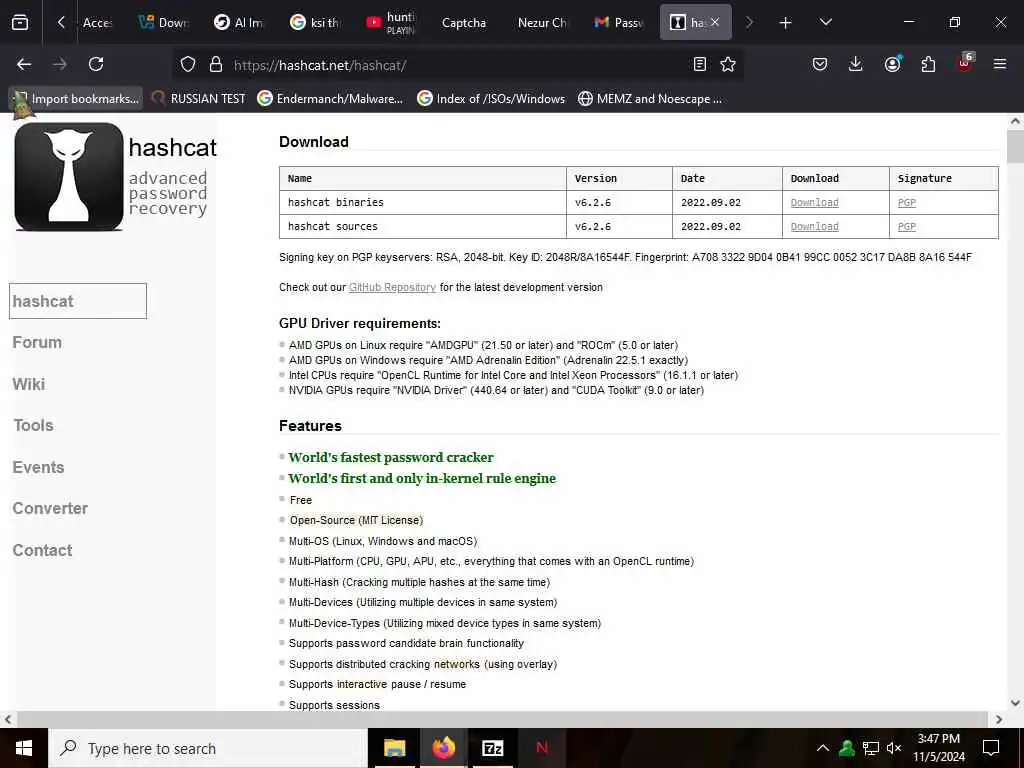Viewport: 1024px width, 768px height.
Task: Click the Firefox taskbar icon
Action: coord(443,748)
